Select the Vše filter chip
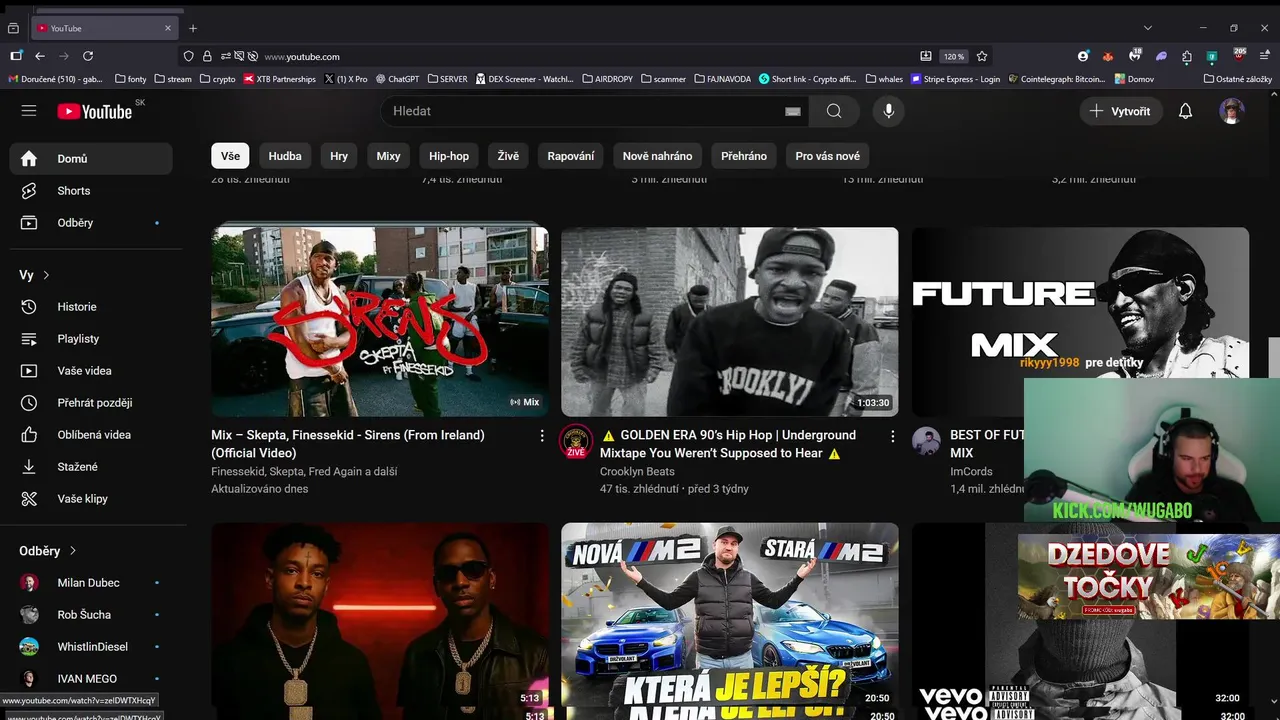This screenshot has height=720, width=1280. [230, 156]
